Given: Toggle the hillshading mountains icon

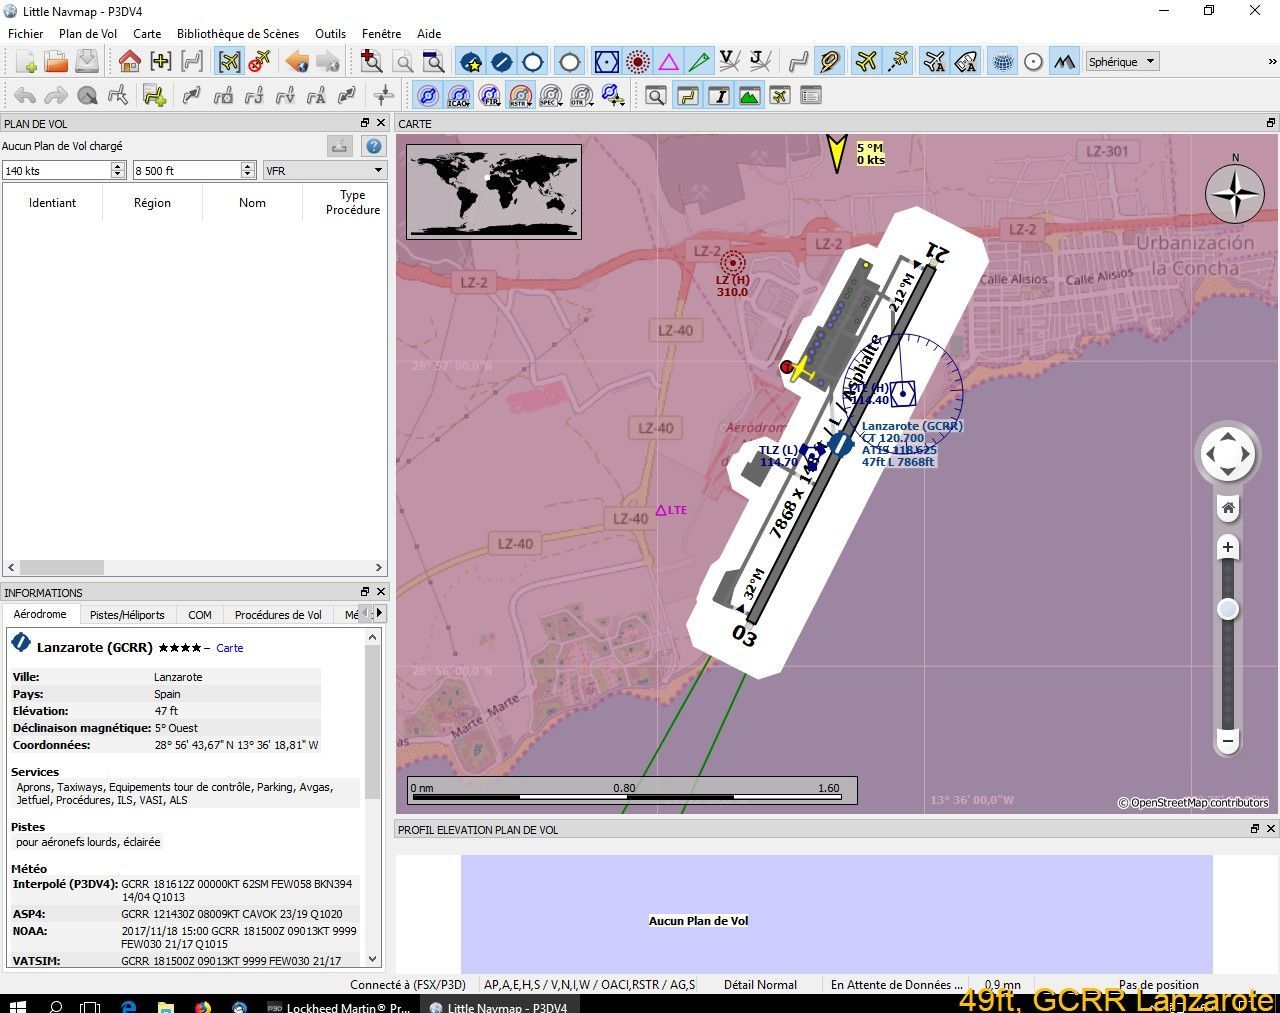Looking at the screenshot, I should point(1065,62).
